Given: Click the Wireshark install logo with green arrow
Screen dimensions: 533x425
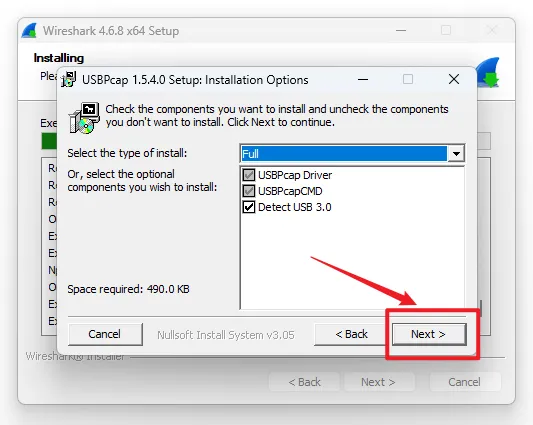Looking at the screenshot, I should pos(488,72).
